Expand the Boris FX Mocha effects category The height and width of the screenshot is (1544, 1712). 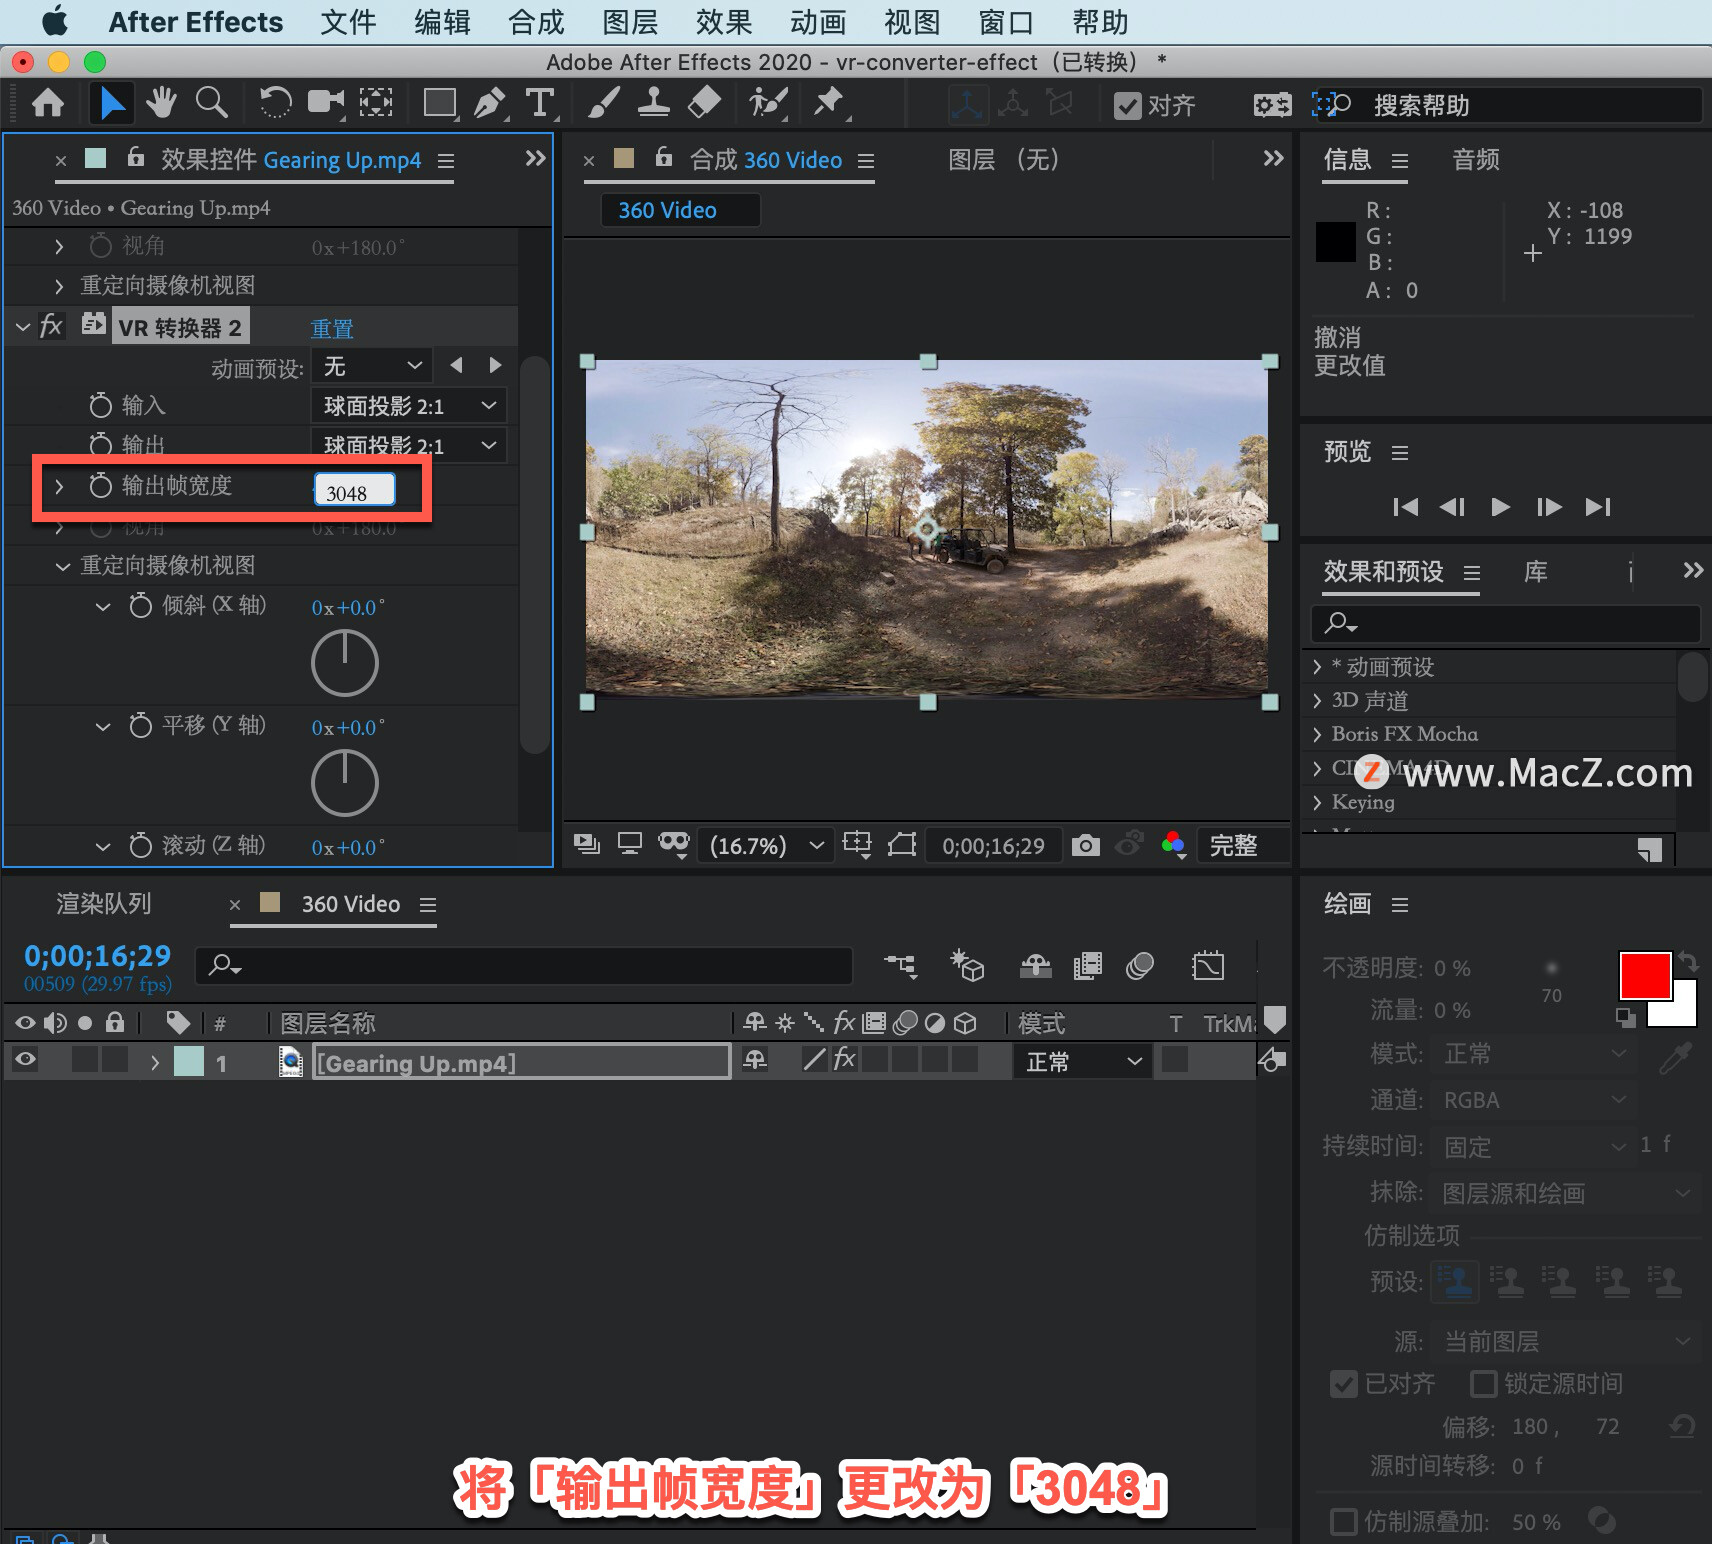tap(1317, 734)
